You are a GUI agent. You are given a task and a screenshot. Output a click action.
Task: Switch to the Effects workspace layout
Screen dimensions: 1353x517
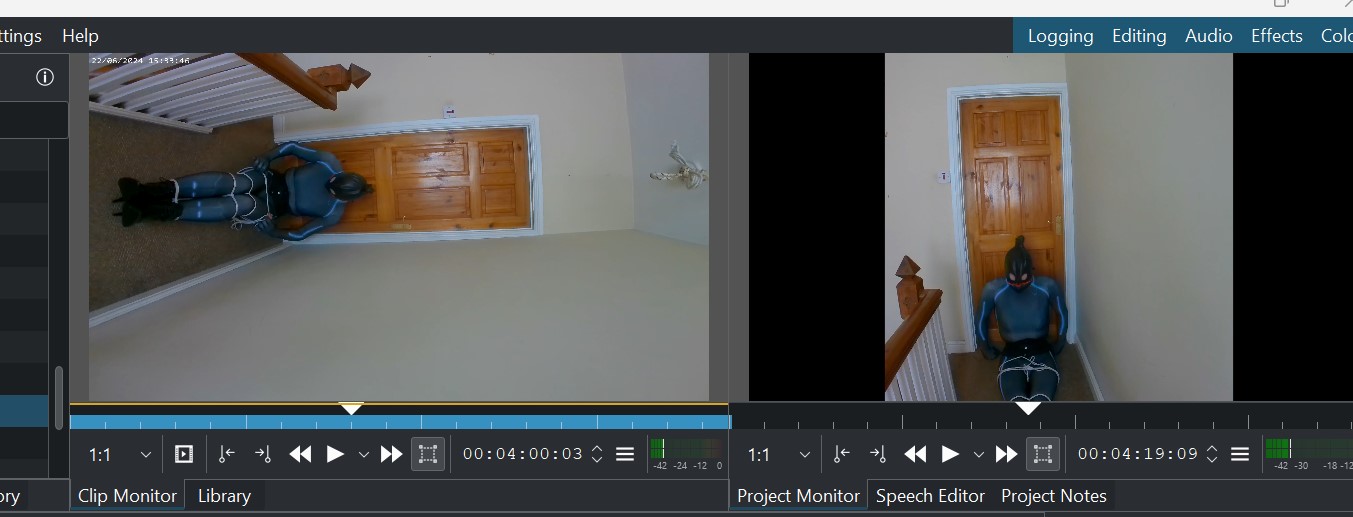(1276, 36)
